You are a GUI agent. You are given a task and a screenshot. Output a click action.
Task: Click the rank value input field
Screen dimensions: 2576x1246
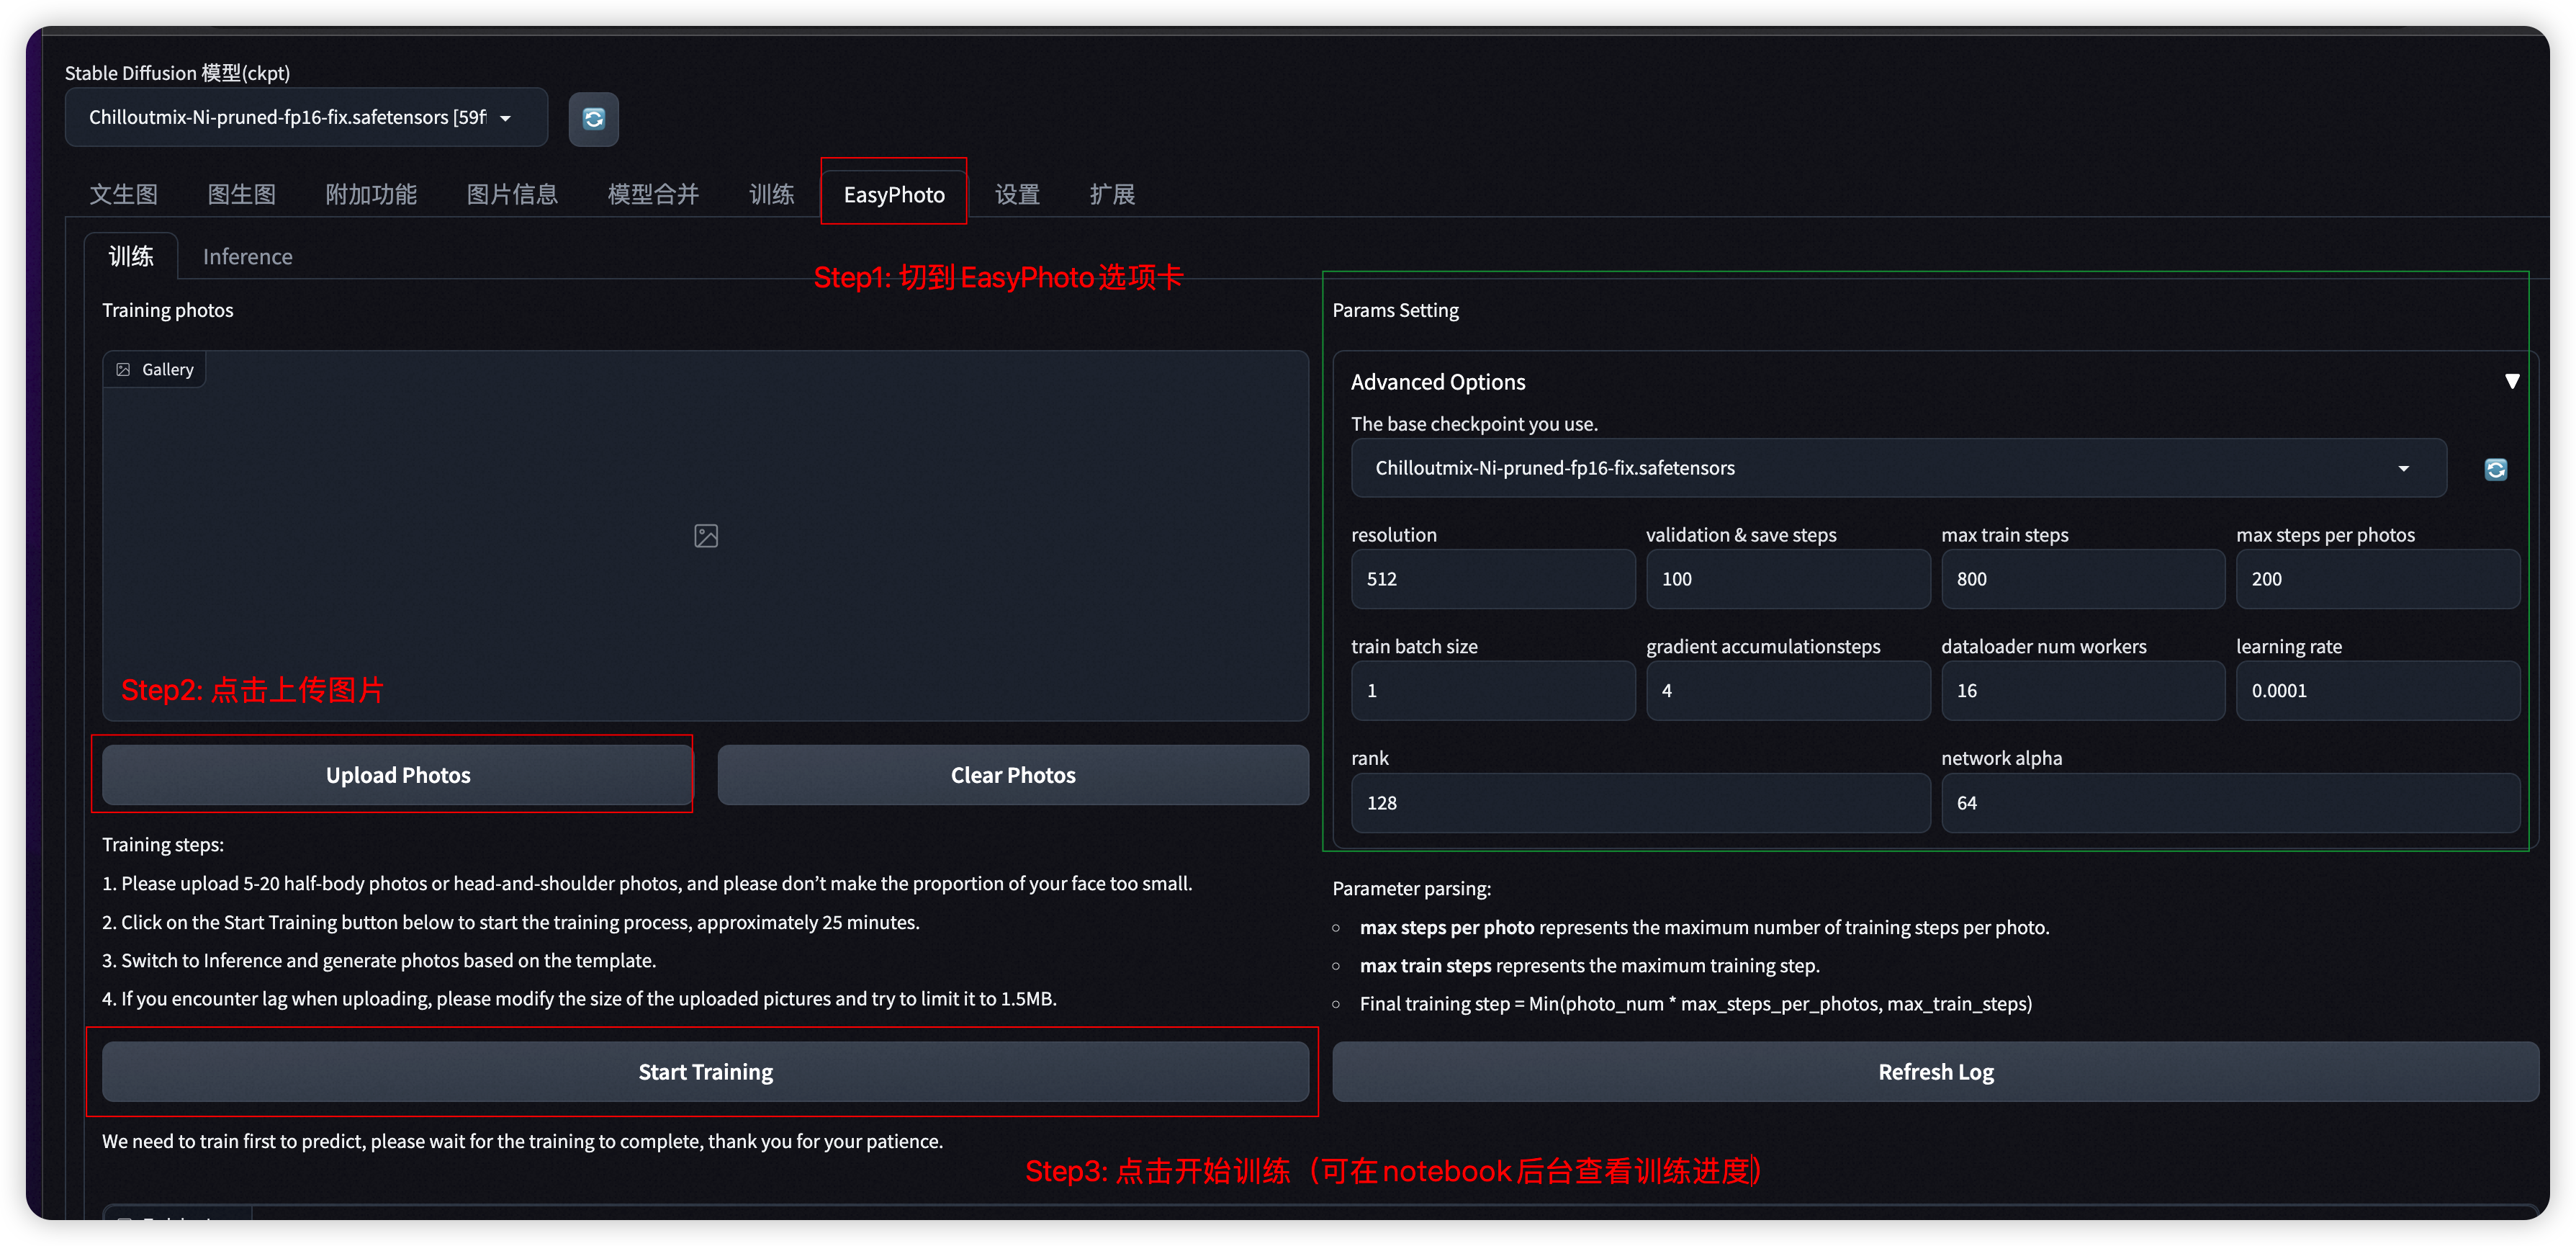pos(1639,803)
